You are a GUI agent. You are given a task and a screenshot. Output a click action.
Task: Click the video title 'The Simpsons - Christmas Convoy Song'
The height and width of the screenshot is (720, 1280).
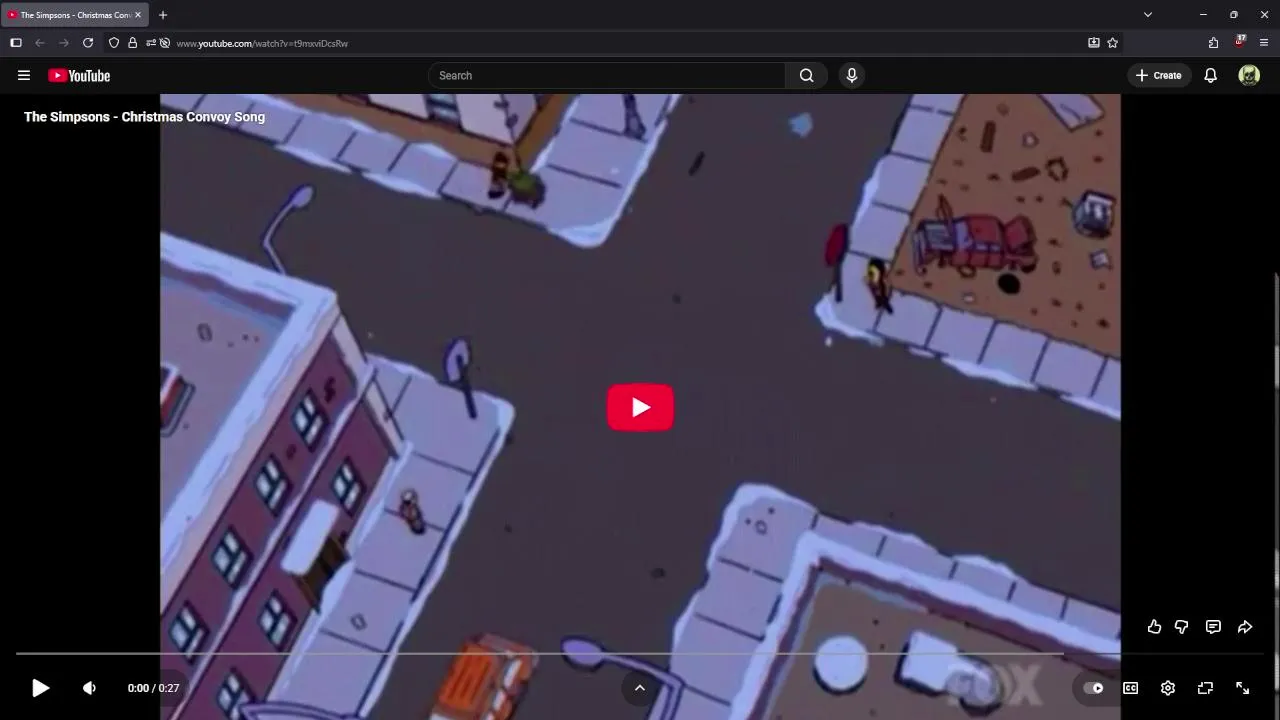tap(144, 117)
